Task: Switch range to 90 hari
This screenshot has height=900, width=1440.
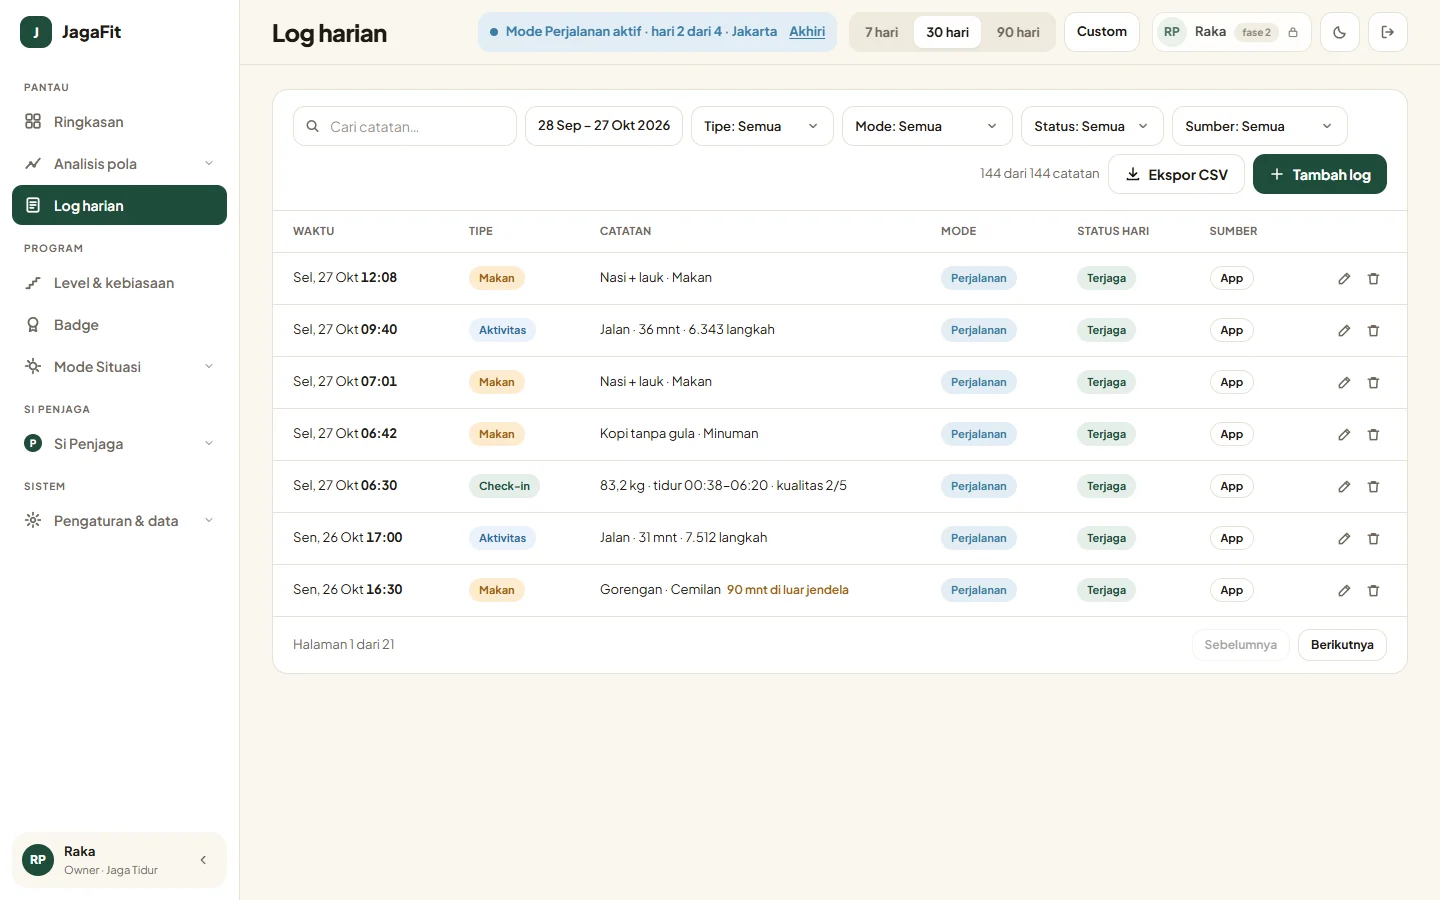Action: 1018,32
